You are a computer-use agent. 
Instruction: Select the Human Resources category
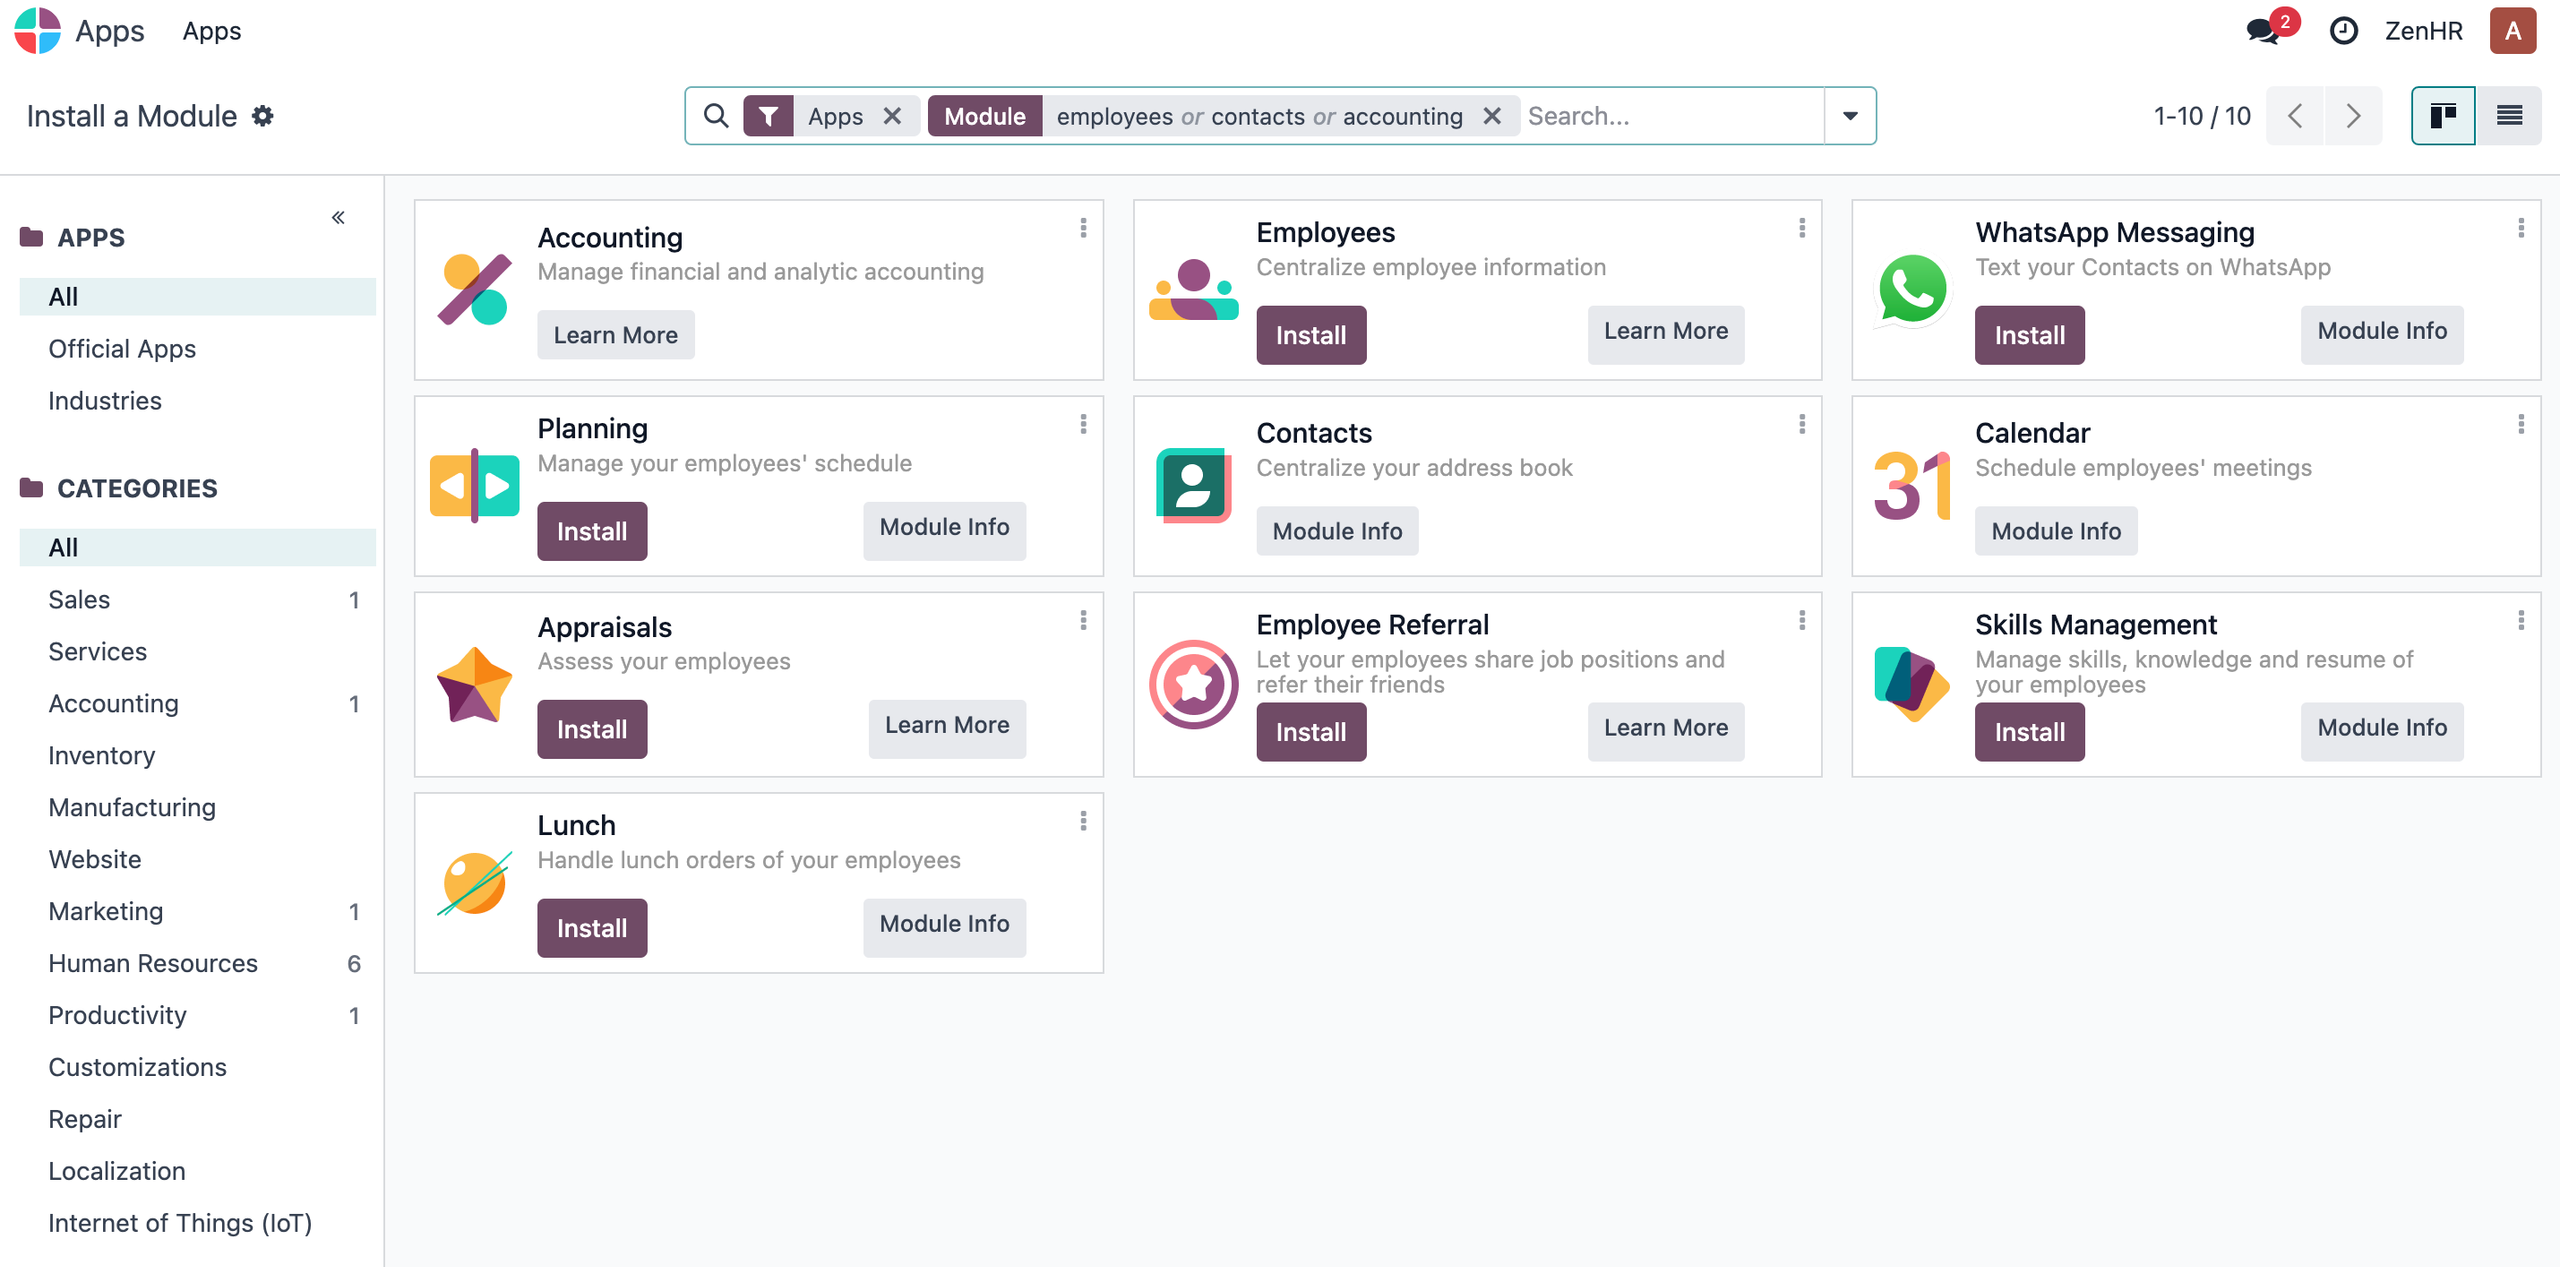point(153,963)
